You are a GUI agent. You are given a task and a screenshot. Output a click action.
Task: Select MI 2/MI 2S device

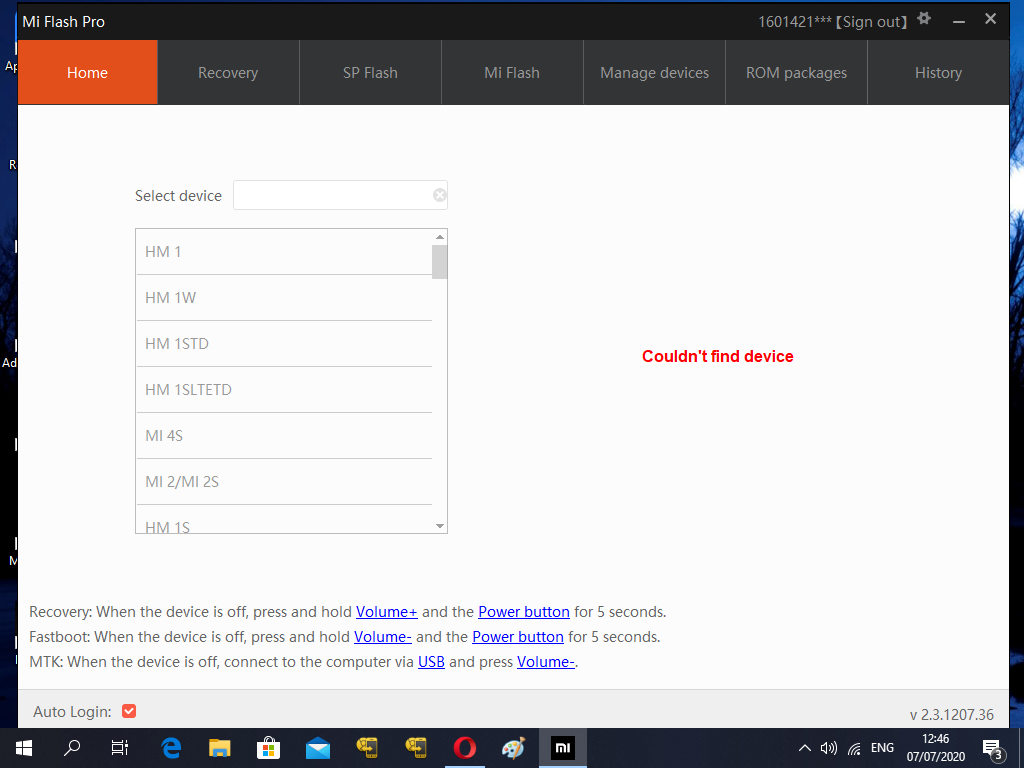point(284,482)
